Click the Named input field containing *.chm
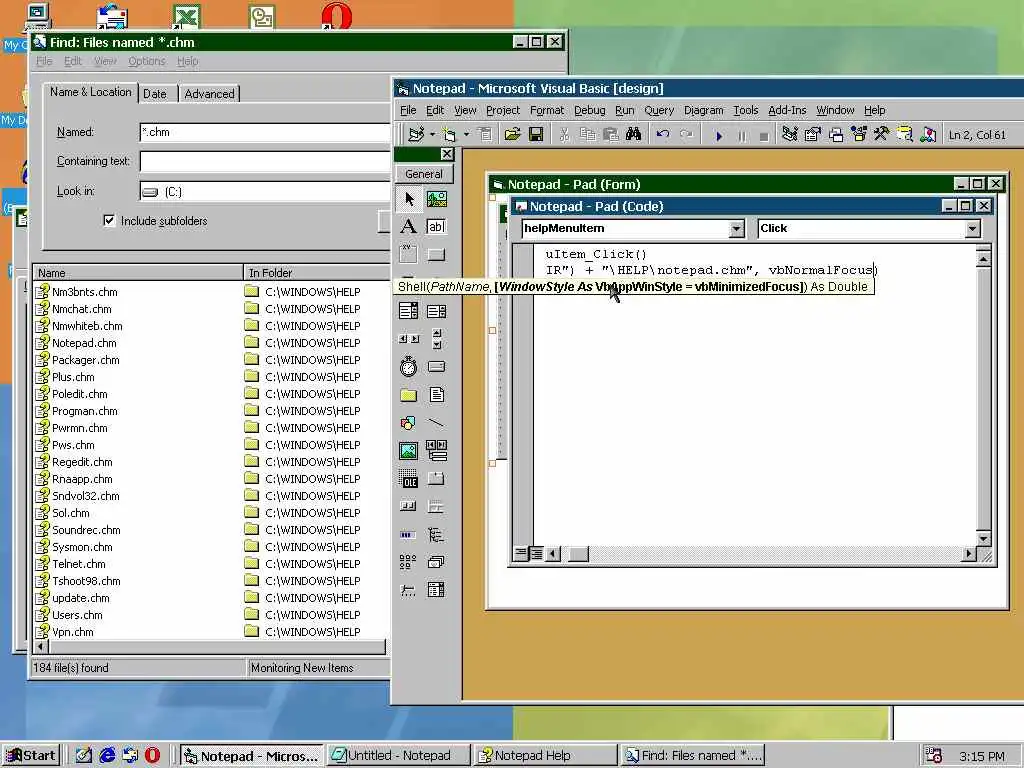1024x768 pixels. (265, 132)
